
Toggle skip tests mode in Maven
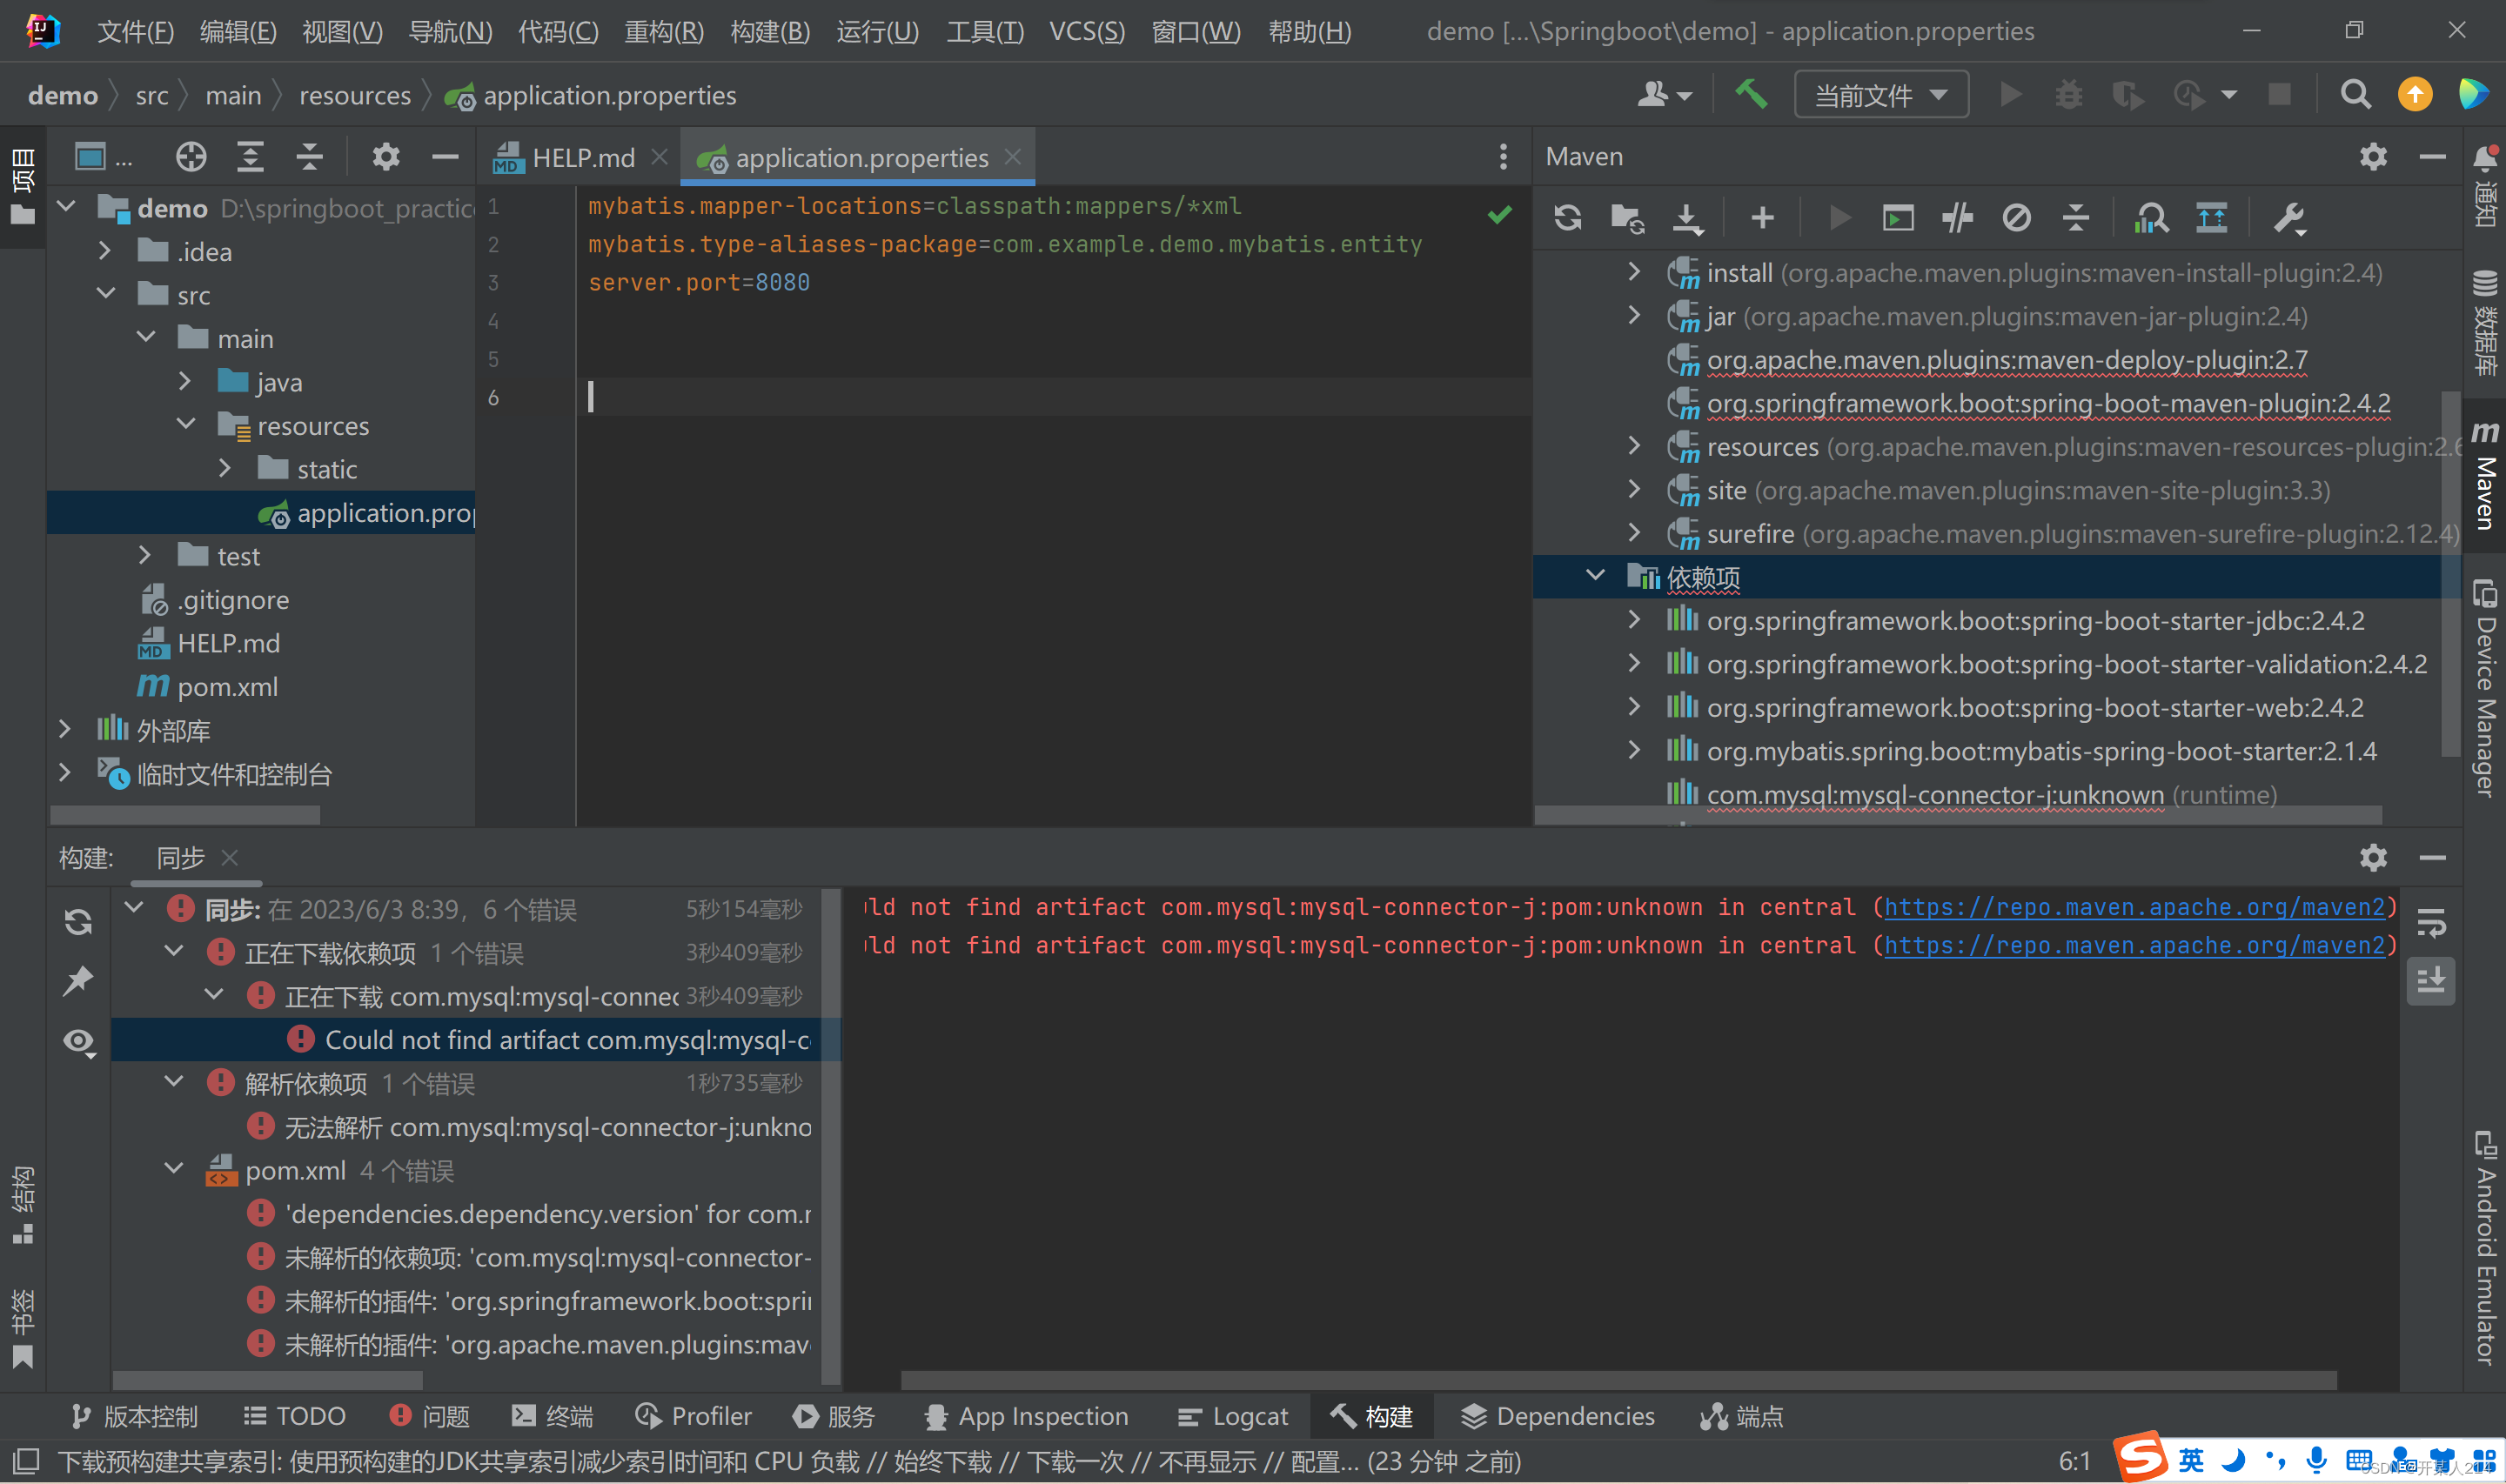[2016, 217]
